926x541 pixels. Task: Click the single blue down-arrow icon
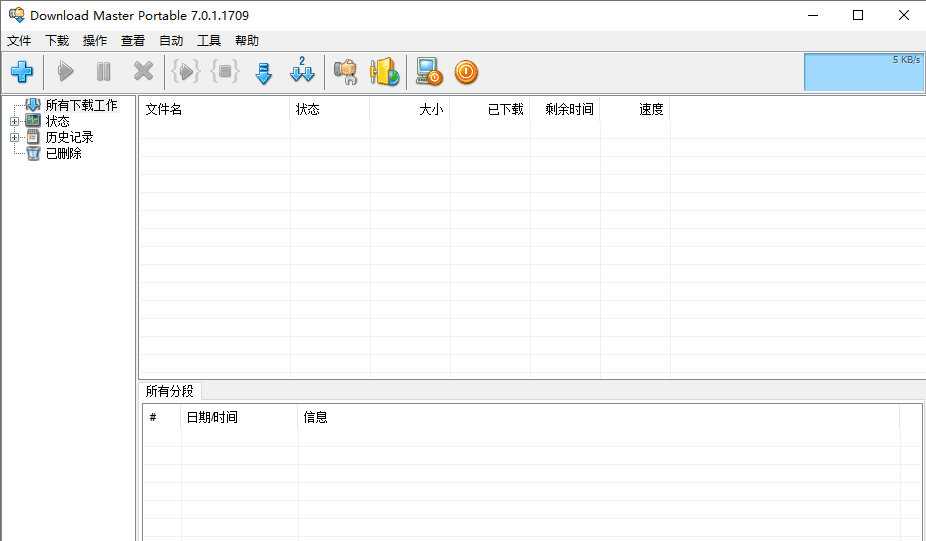pos(264,72)
